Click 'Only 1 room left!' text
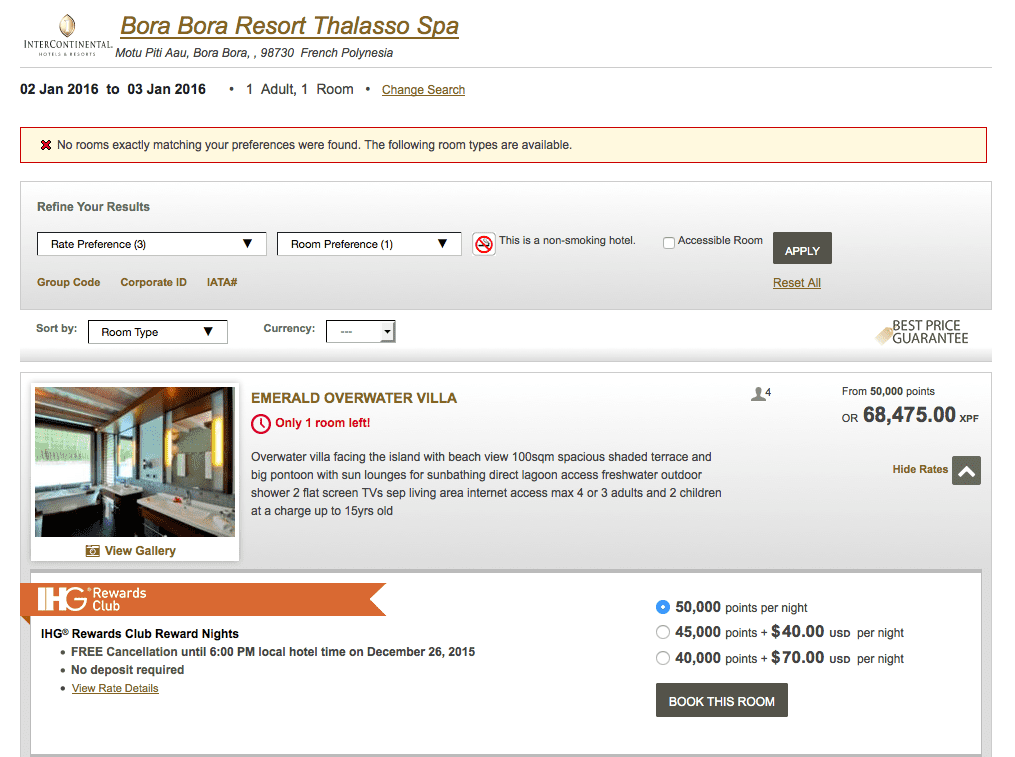The width and height of the screenshot is (1015, 757). coord(323,423)
